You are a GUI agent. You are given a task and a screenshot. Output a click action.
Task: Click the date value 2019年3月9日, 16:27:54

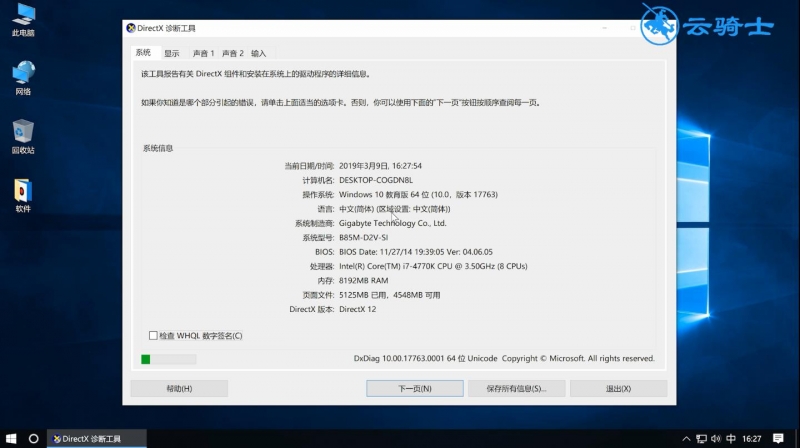click(x=380, y=166)
